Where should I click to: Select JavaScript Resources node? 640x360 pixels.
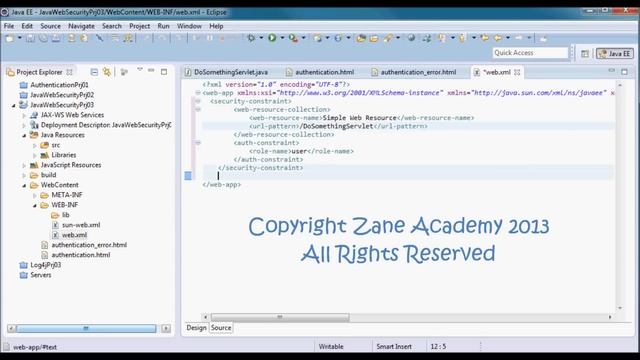pos(71,165)
